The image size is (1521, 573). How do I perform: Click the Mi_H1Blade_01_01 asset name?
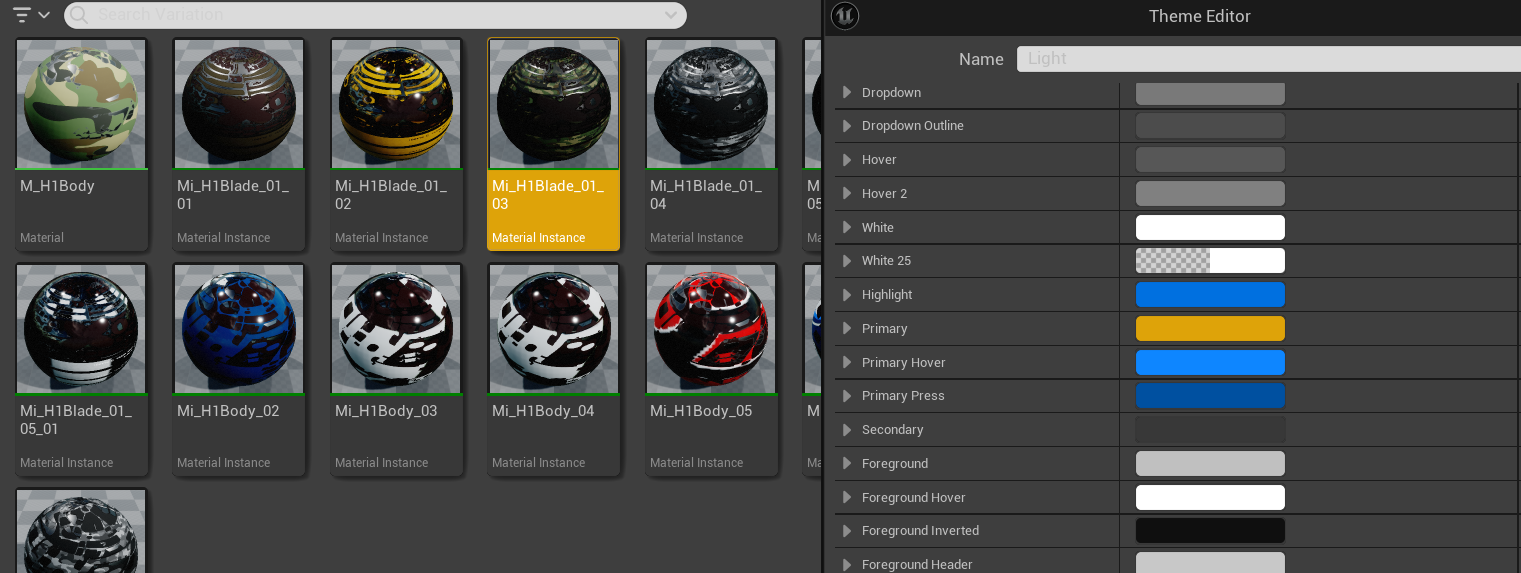pyautogui.click(x=233, y=195)
